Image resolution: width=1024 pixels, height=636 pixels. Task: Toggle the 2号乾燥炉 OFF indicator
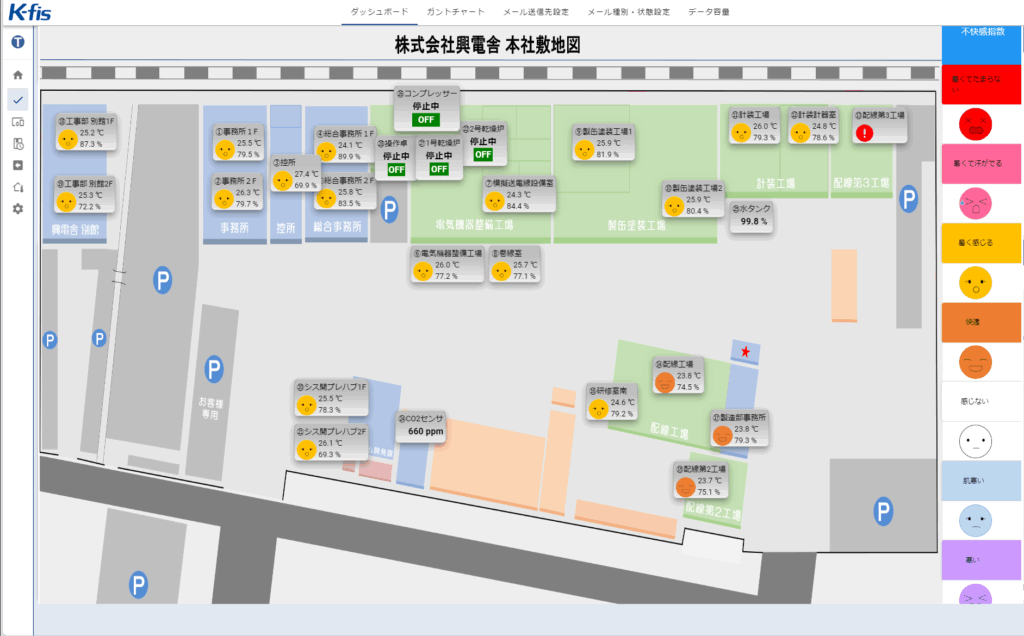tap(483, 155)
